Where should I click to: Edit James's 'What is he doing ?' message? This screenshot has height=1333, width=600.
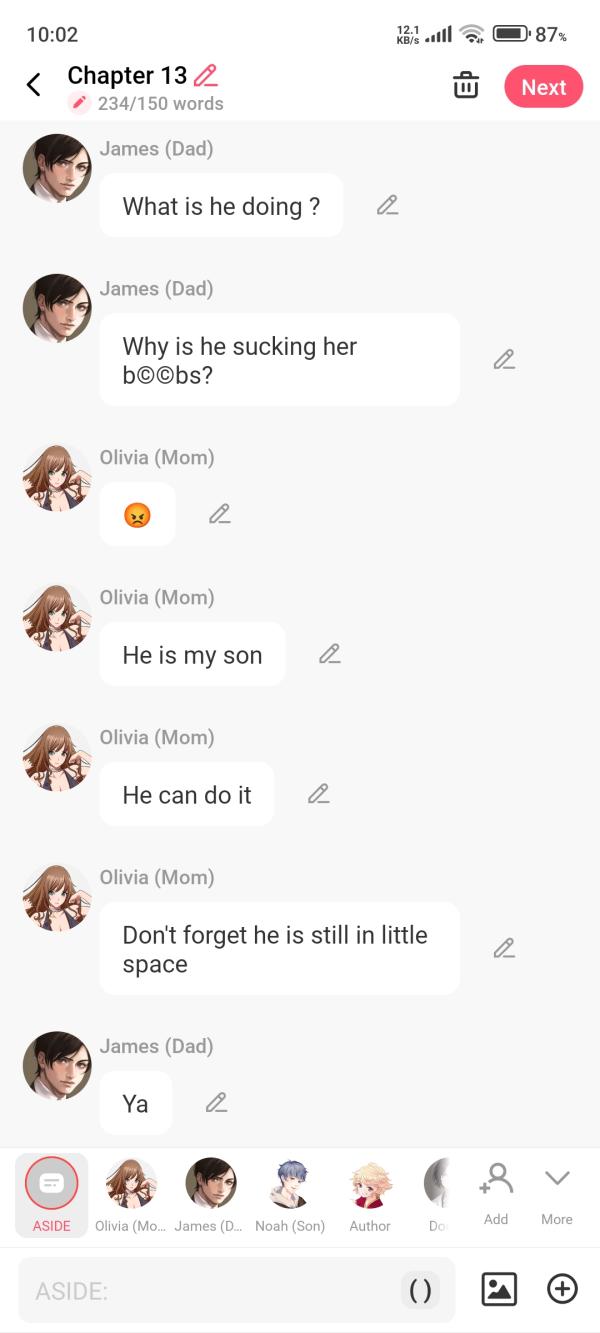pos(388,204)
